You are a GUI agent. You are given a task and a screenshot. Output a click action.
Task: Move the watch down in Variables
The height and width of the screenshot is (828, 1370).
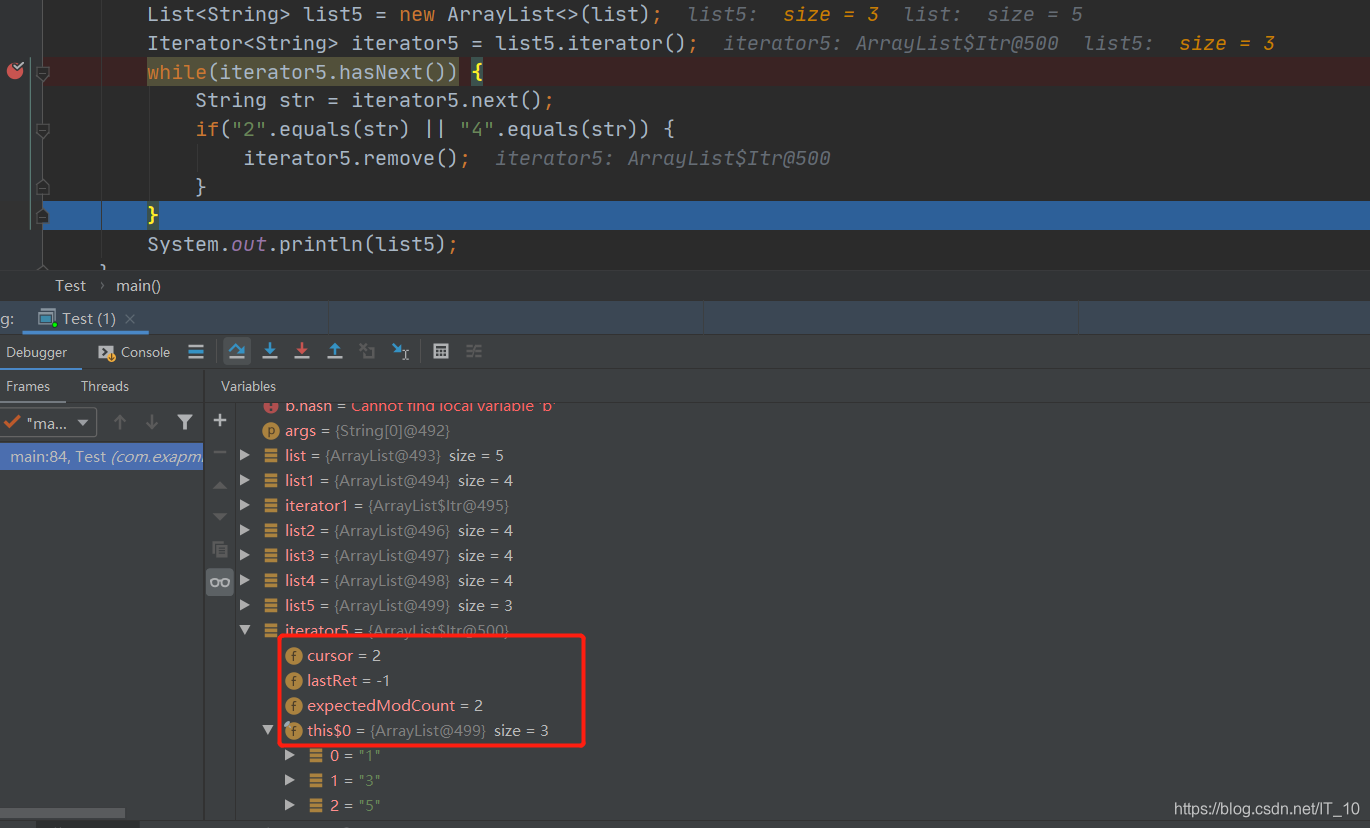tap(220, 517)
